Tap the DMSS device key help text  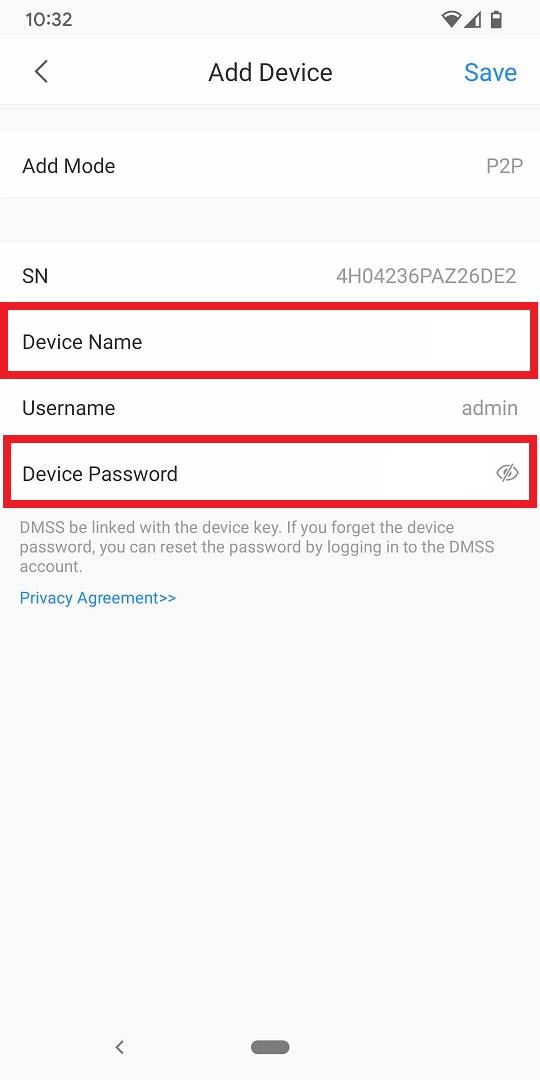257,547
